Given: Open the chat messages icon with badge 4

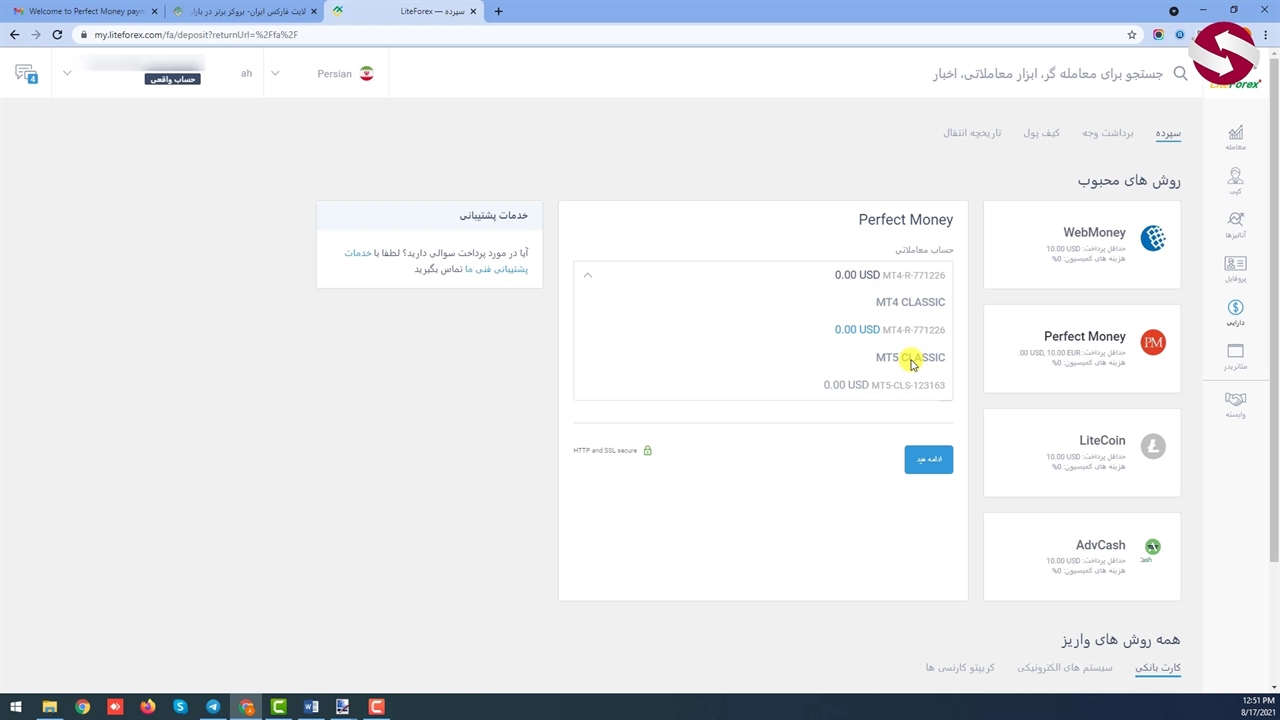Looking at the screenshot, I should click(26, 74).
